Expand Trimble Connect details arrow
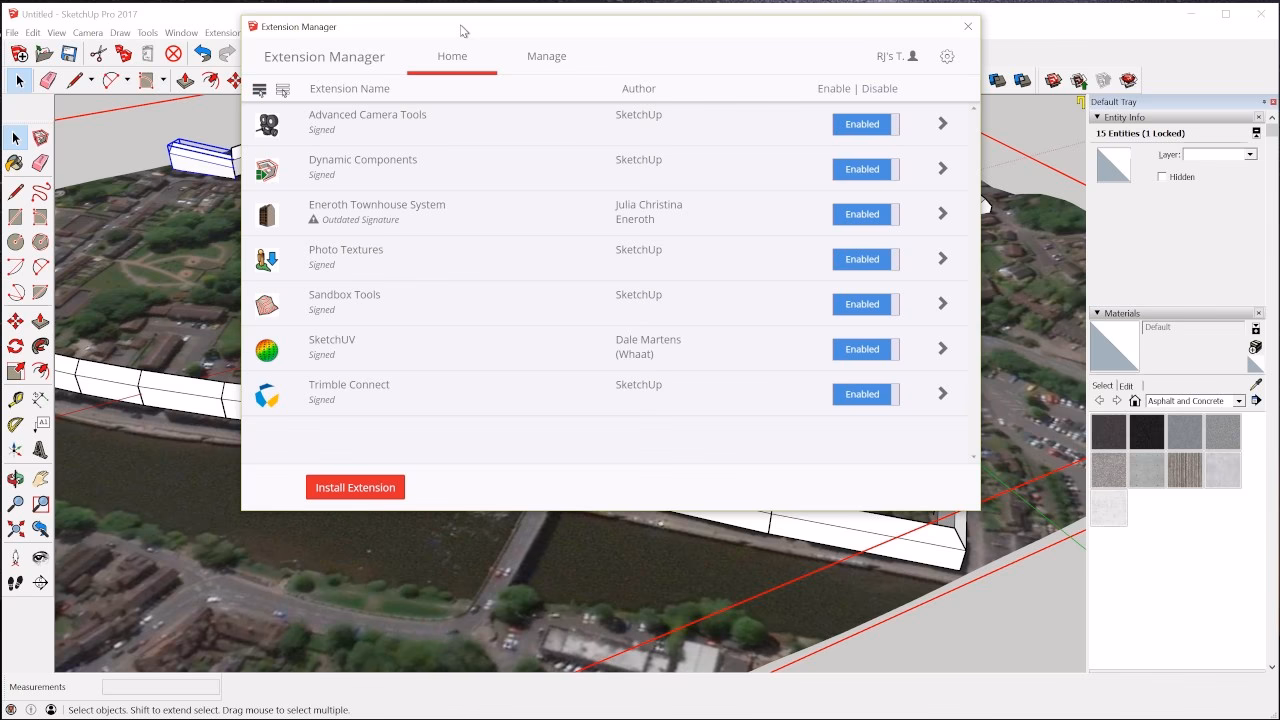The width and height of the screenshot is (1280, 720). click(942, 394)
